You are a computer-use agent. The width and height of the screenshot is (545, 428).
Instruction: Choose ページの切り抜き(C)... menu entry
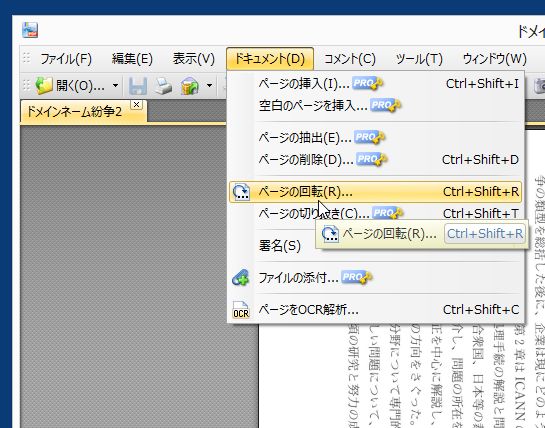pos(375,213)
